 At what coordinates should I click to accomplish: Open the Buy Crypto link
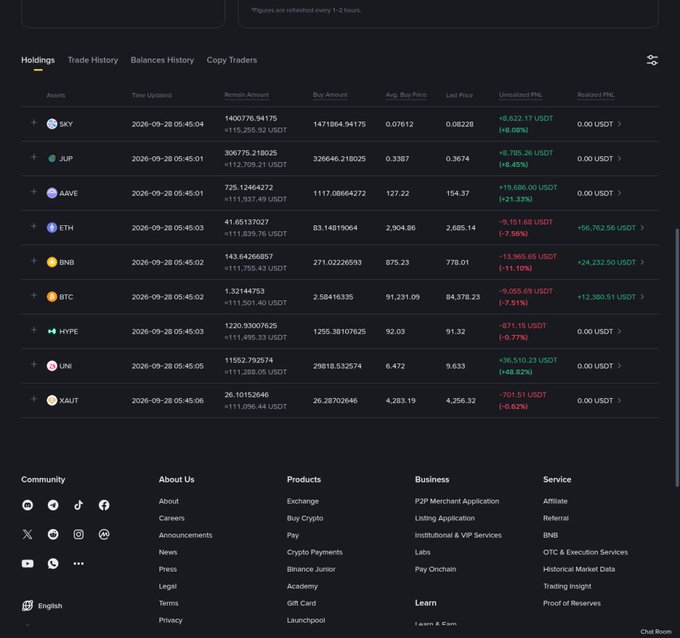[x=305, y=518]
